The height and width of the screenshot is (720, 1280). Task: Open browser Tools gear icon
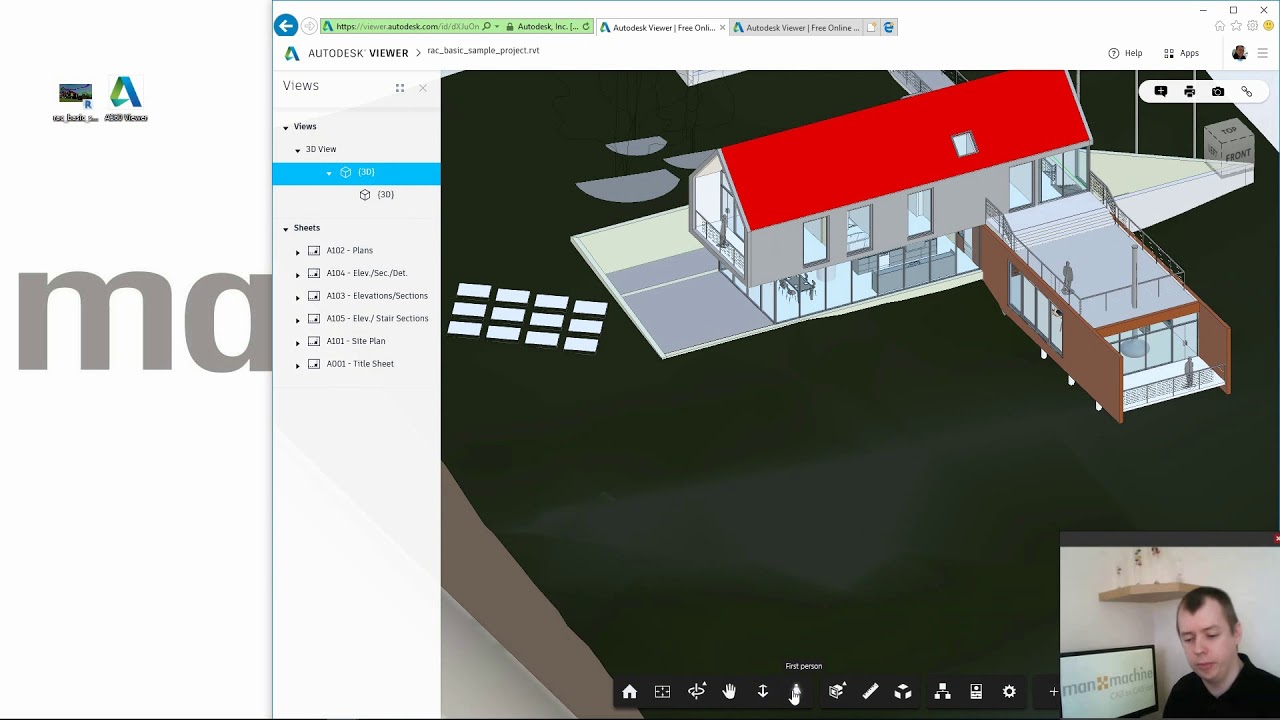click(1252, 27)
